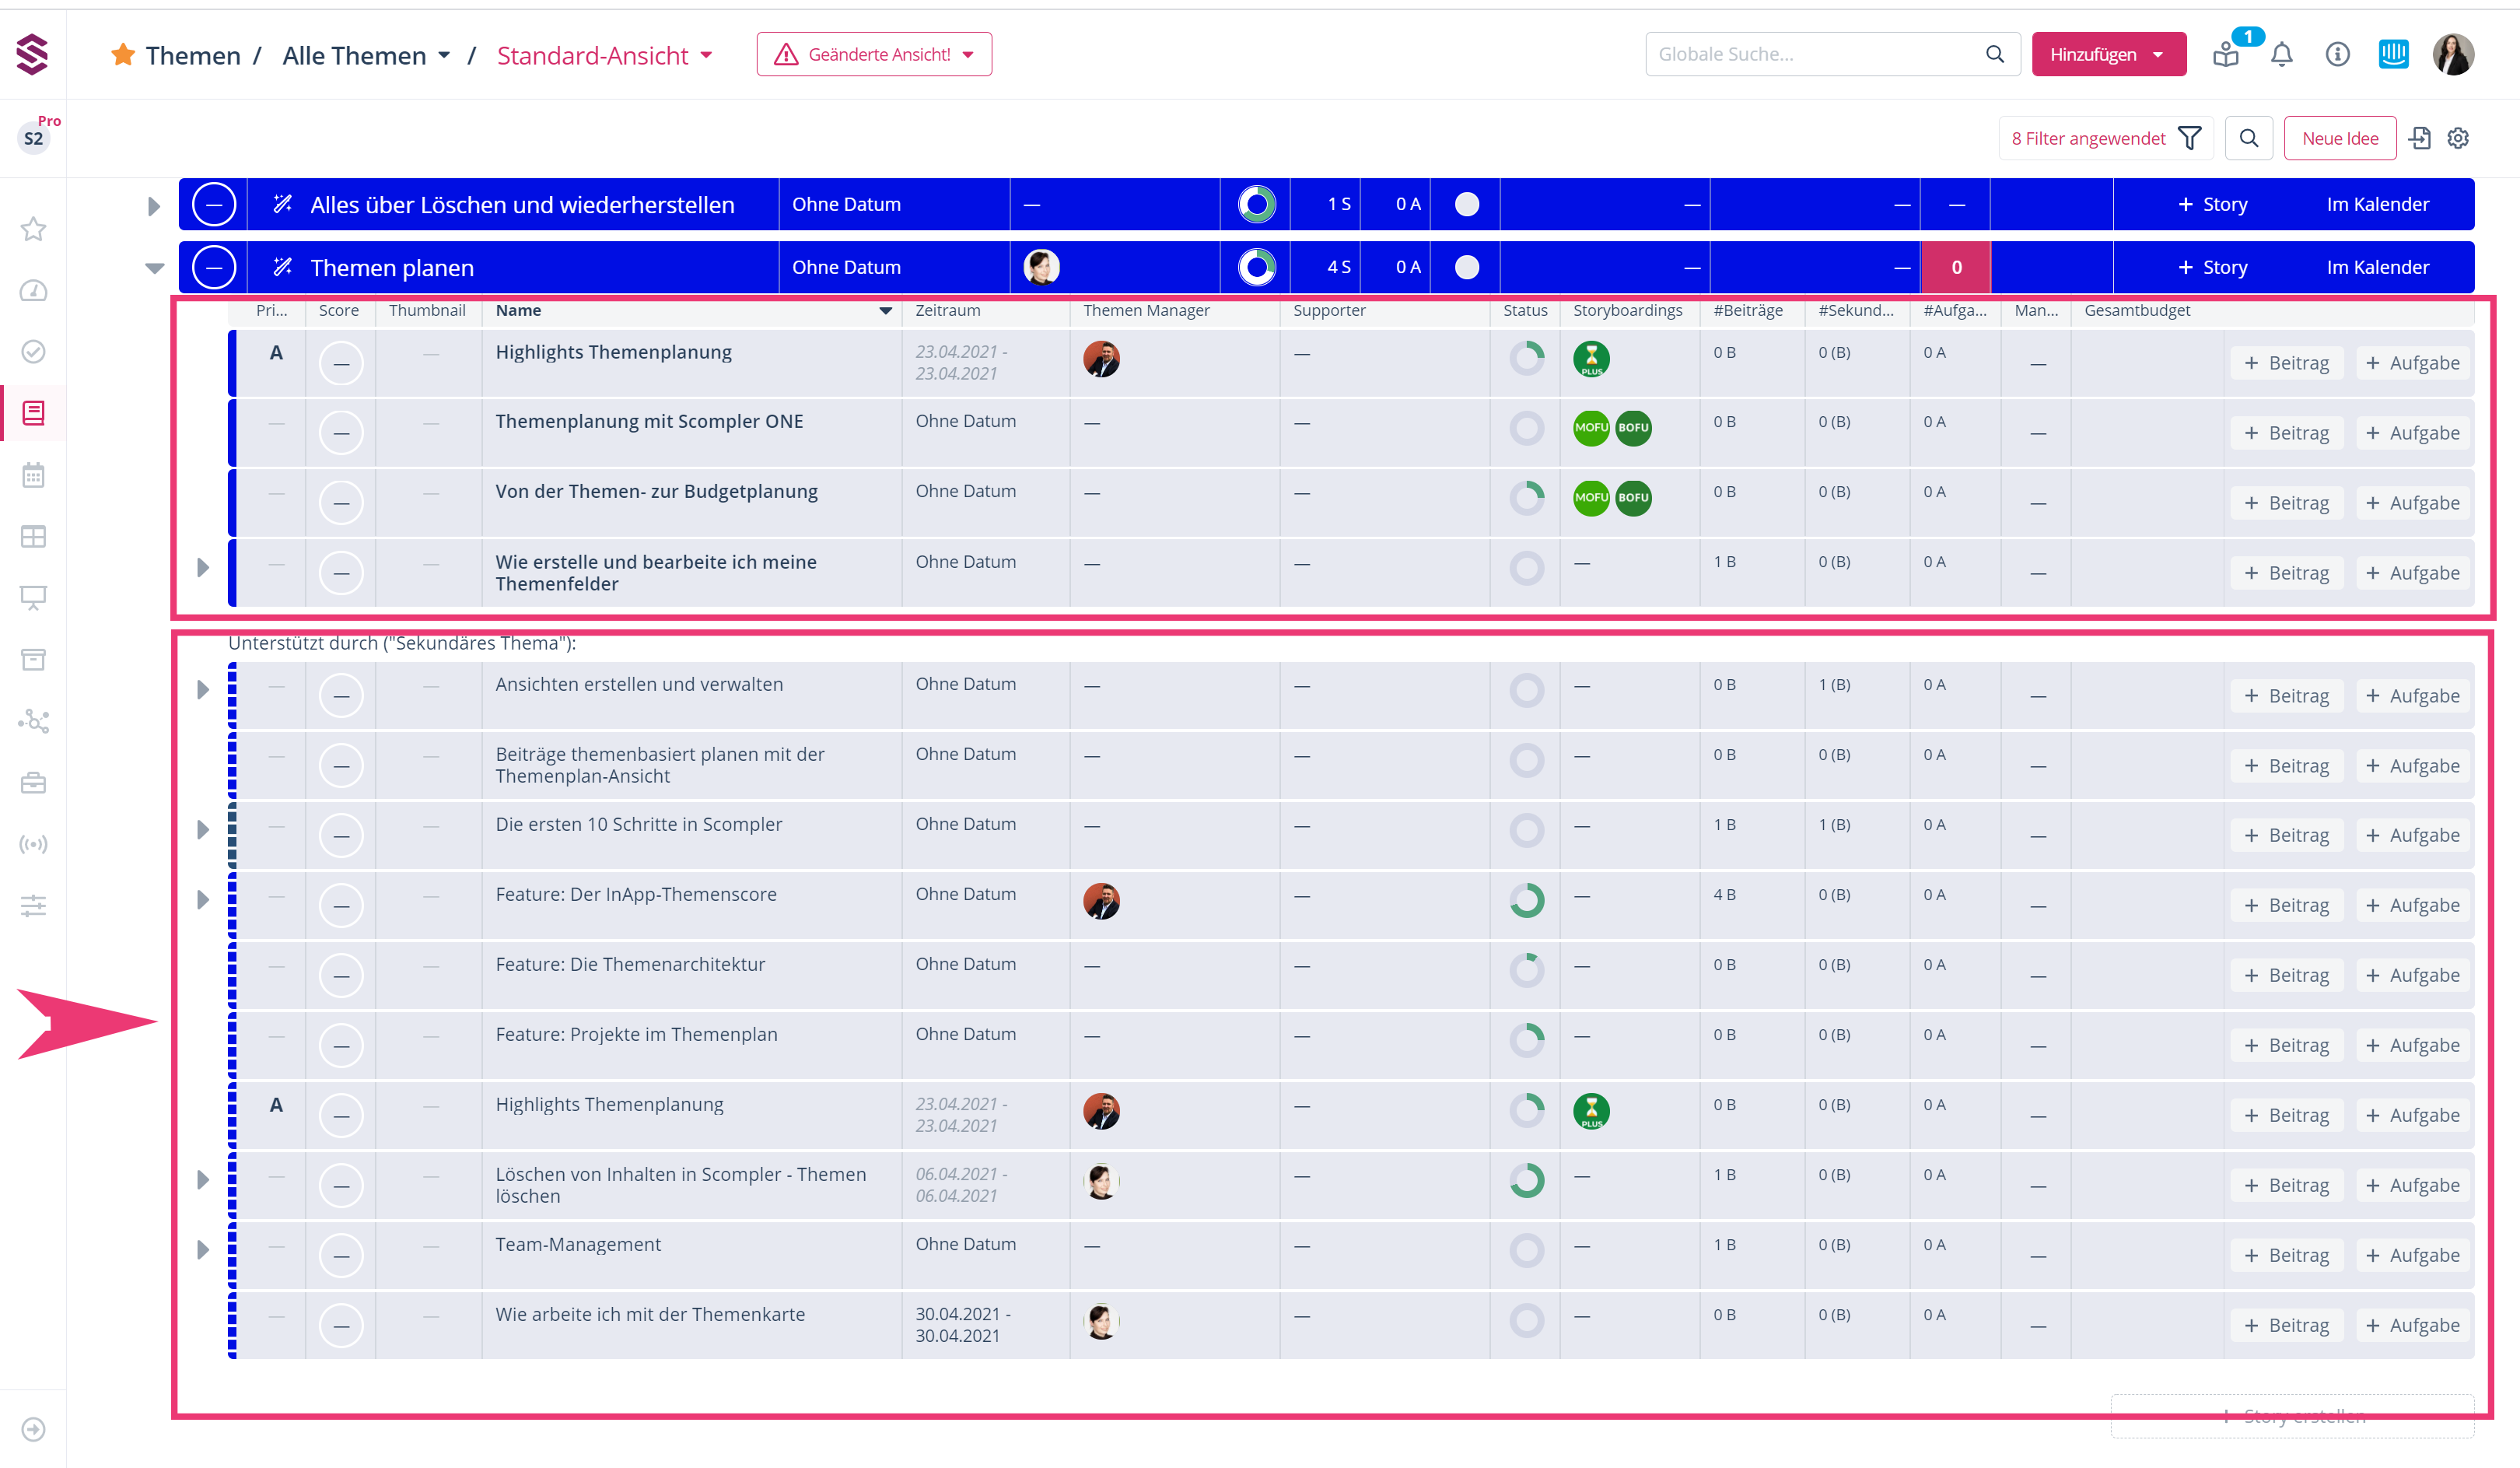Open the Hinzufügen dropdown
2520x1468 pixels.
point(2108,54)
